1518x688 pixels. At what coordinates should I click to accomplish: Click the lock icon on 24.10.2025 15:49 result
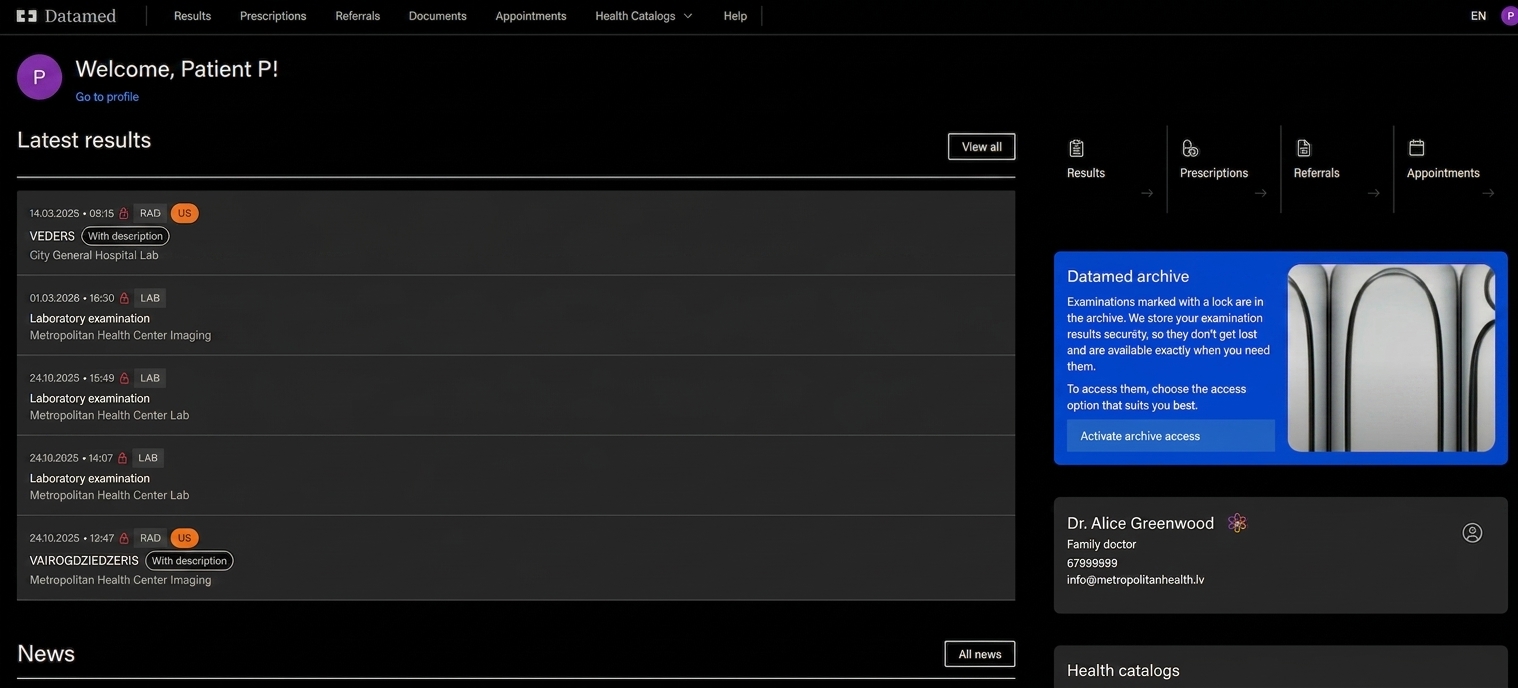click(x=124, y=378)
